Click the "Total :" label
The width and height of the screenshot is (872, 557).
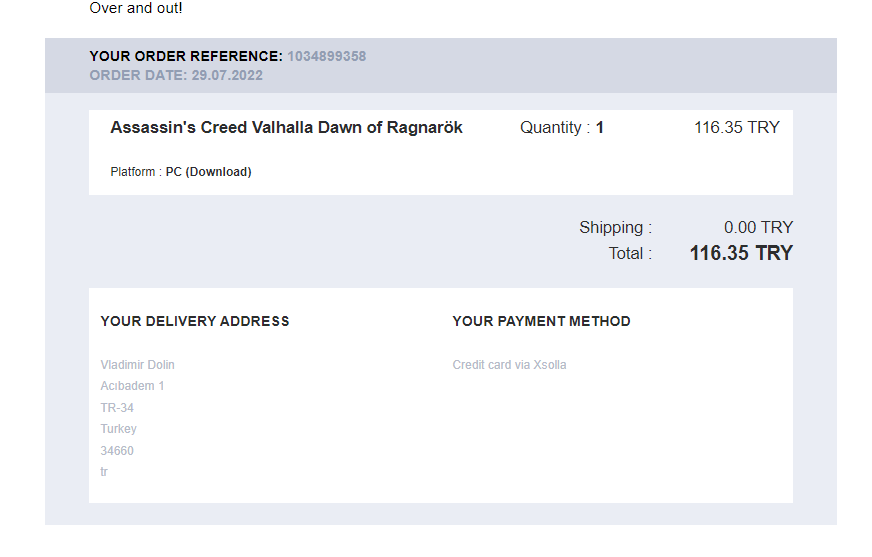coord(630,254)
